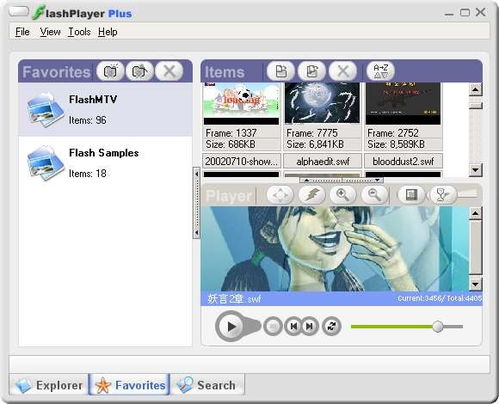Minimize the FlashPlayer Plus window
Screen dimensions: 499x404
449,13
